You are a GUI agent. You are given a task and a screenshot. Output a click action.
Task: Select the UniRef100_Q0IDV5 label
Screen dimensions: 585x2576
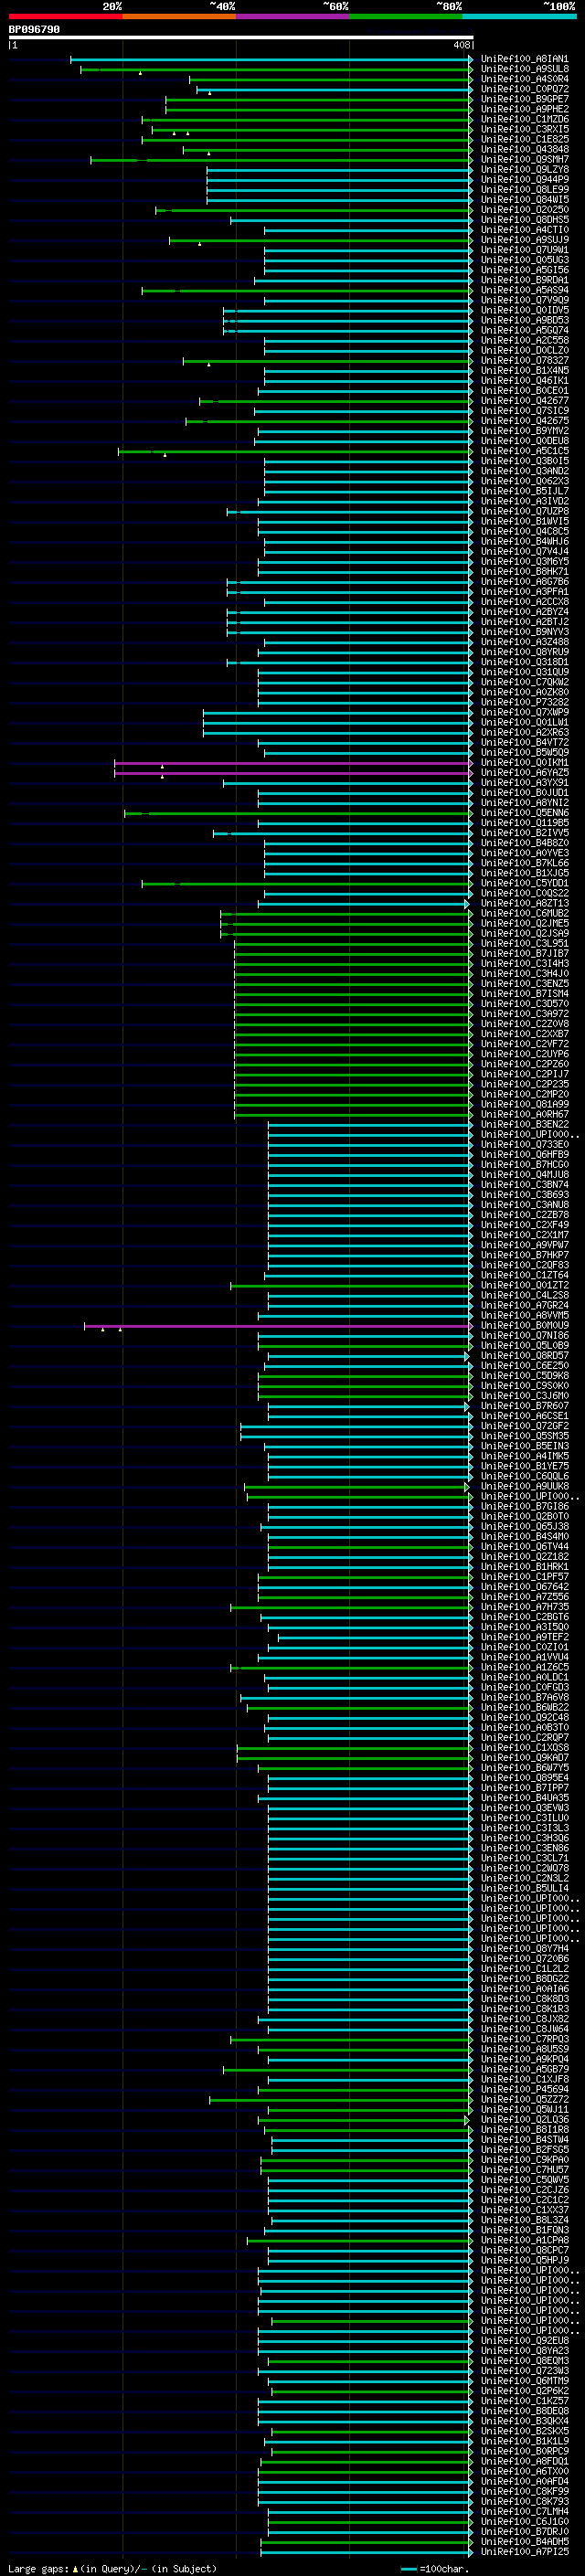click(x=525, y=310)
